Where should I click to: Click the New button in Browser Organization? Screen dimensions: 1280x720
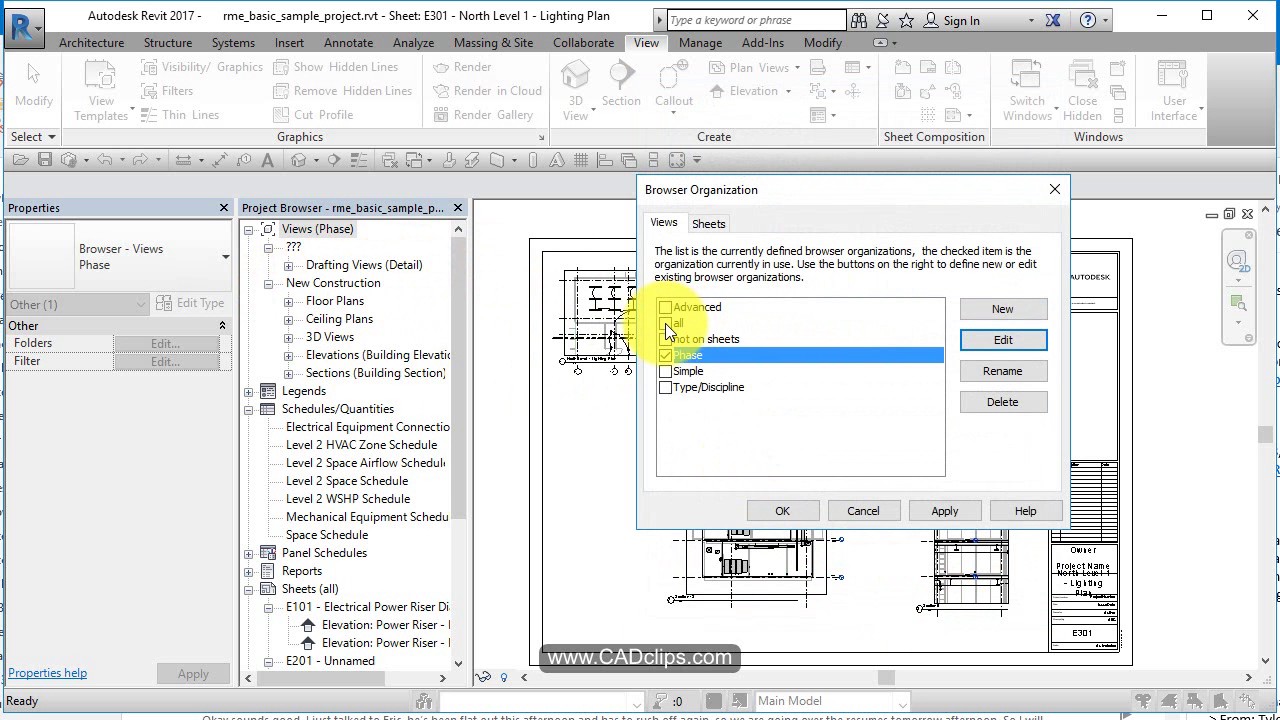click(x=1003, y=309)
